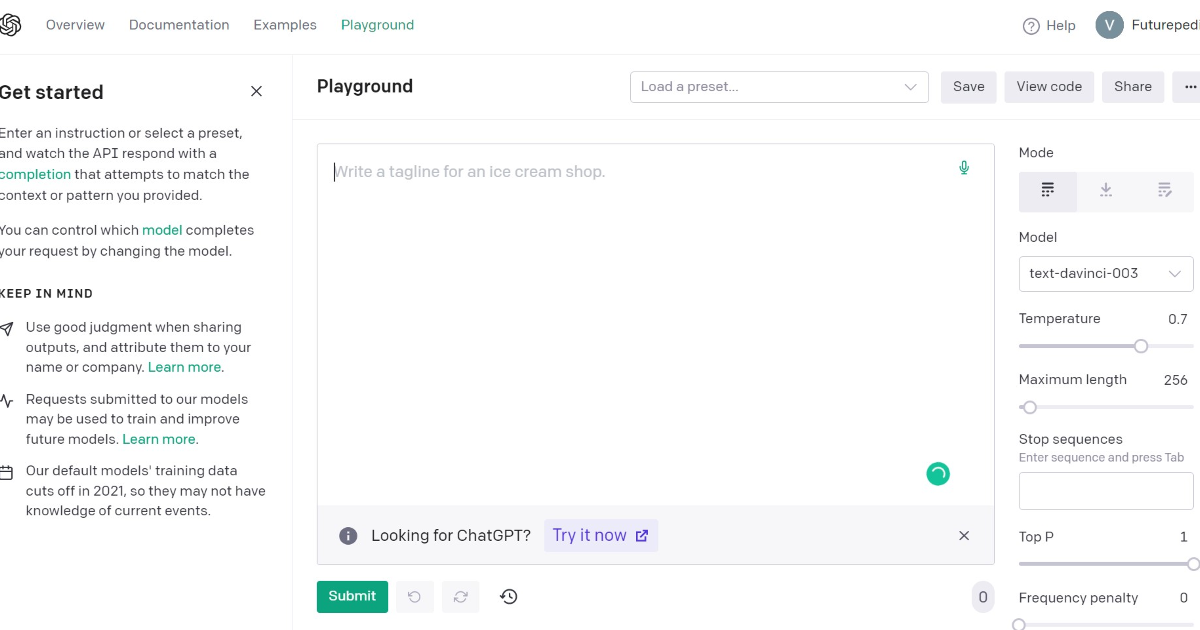Viewport: 1200px width, 630px height.
Task: Click the undo icon beside Submit
Action: click(x=414, y=596)
